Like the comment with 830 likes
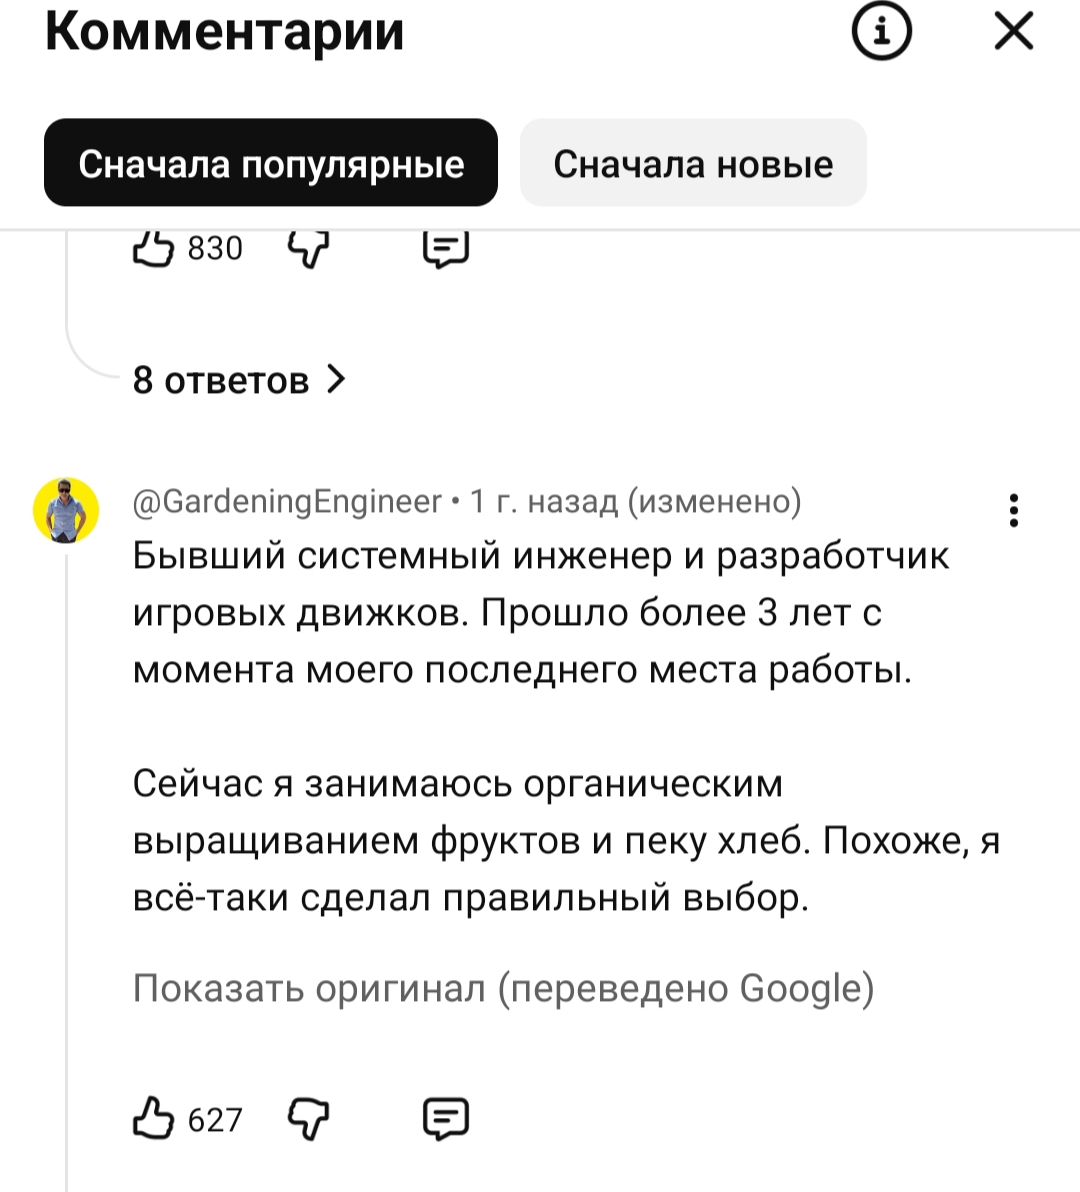1080x1192 pixels. click(153, 249)
